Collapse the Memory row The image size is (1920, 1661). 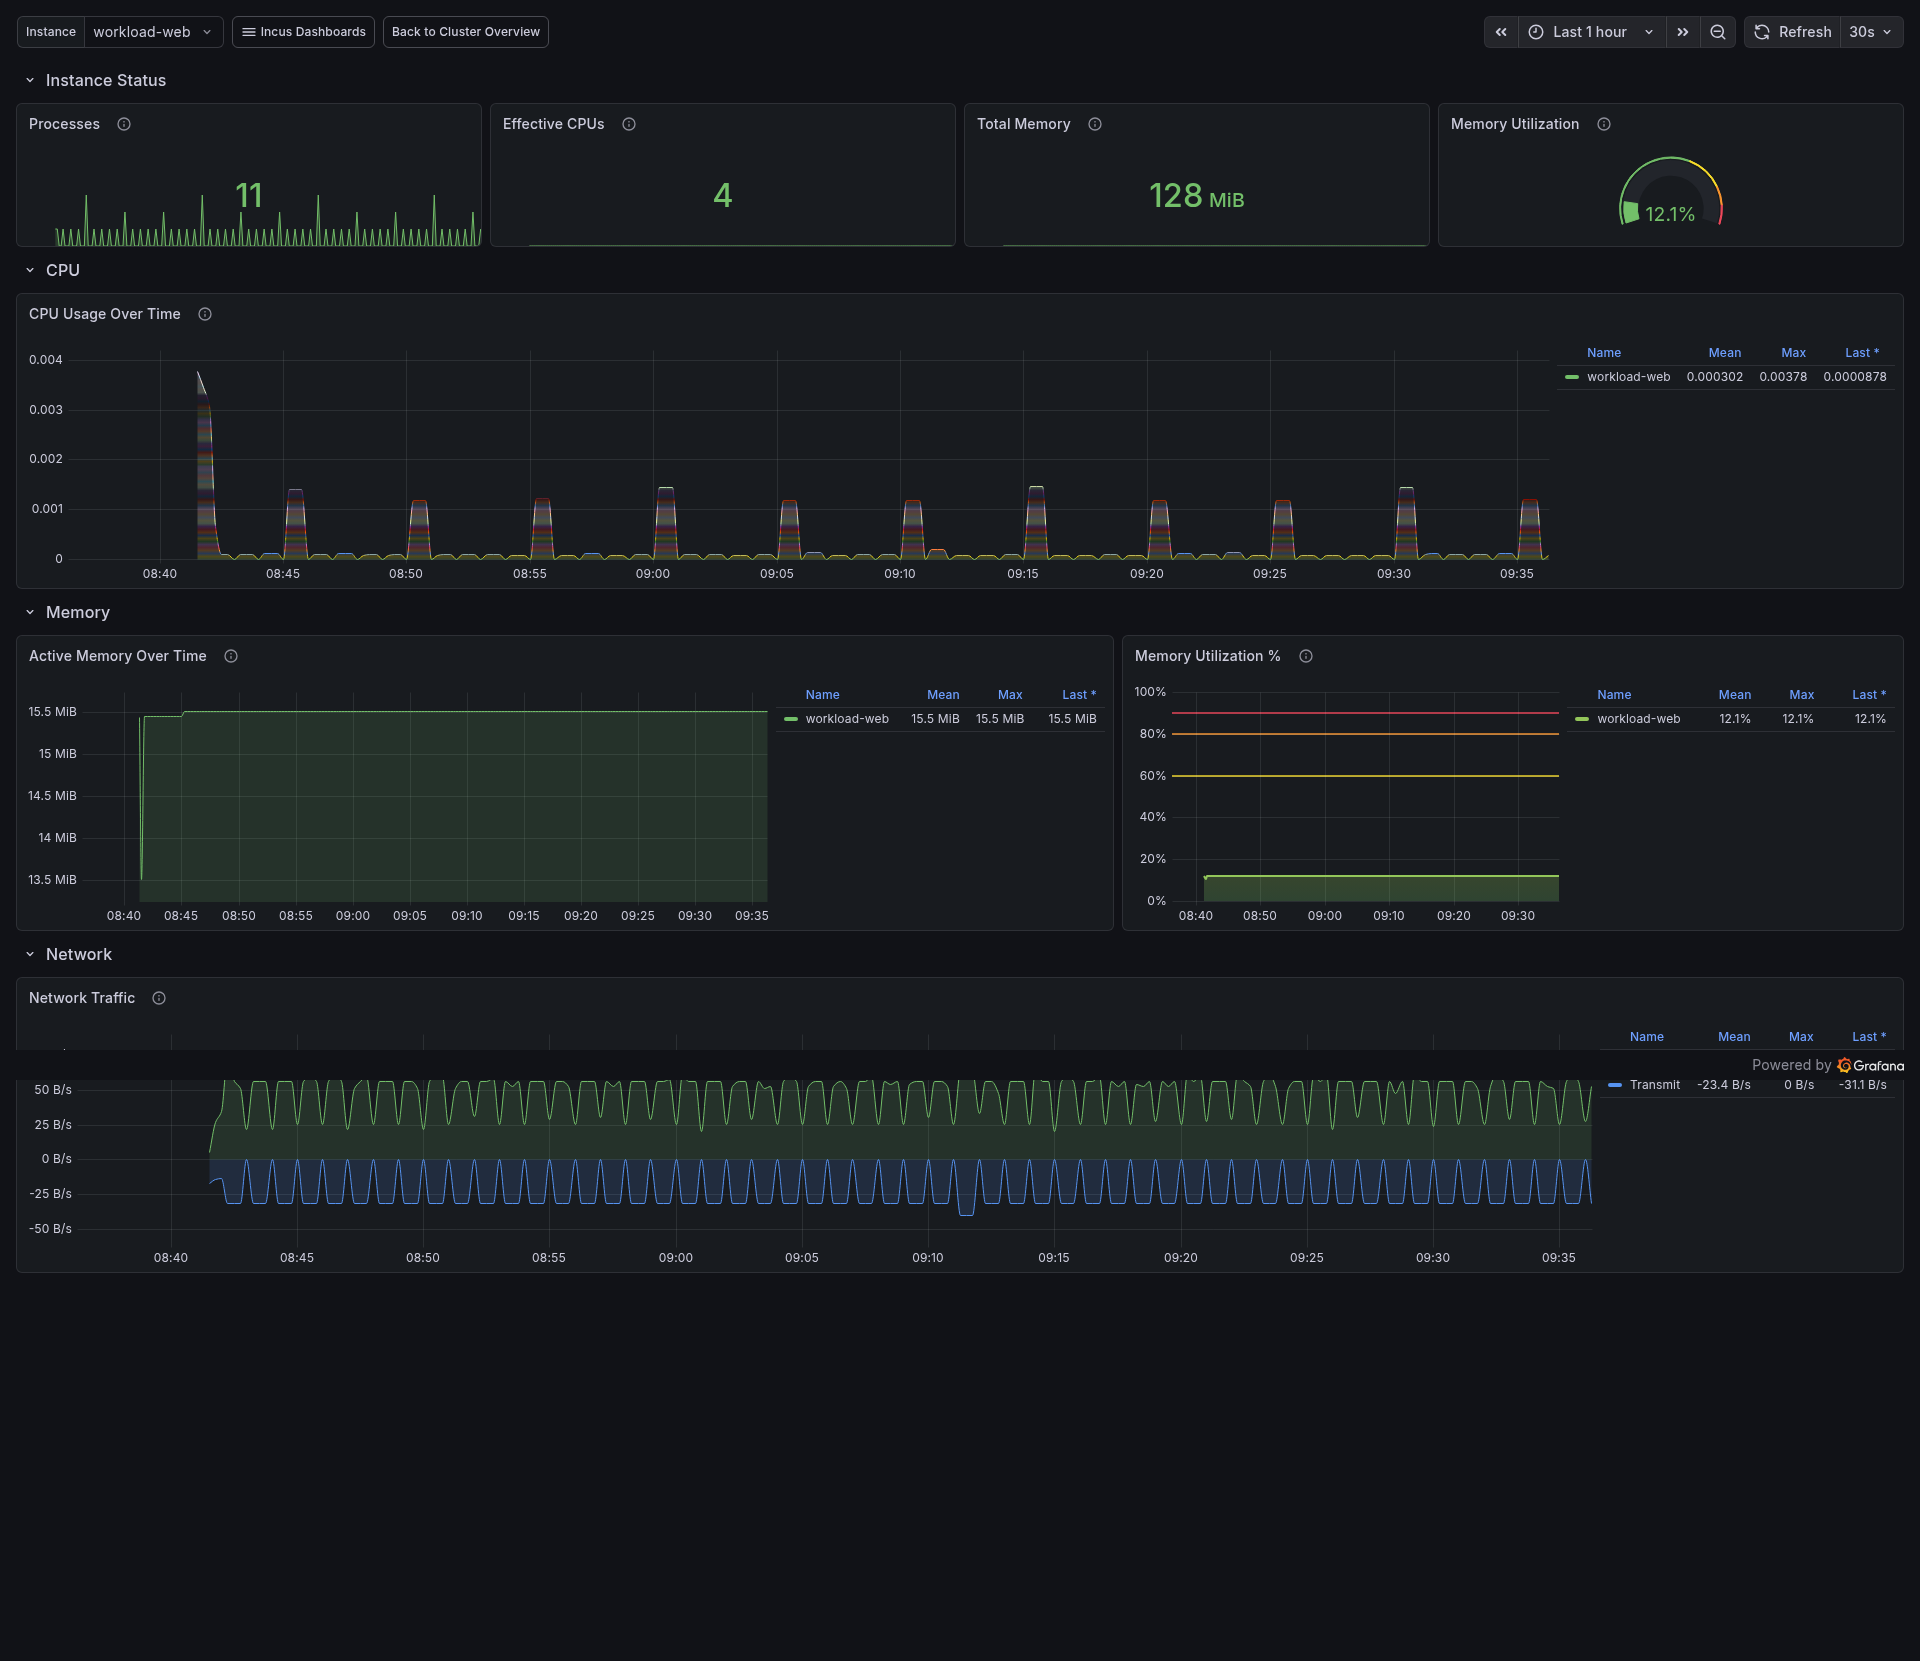point(30,612)
